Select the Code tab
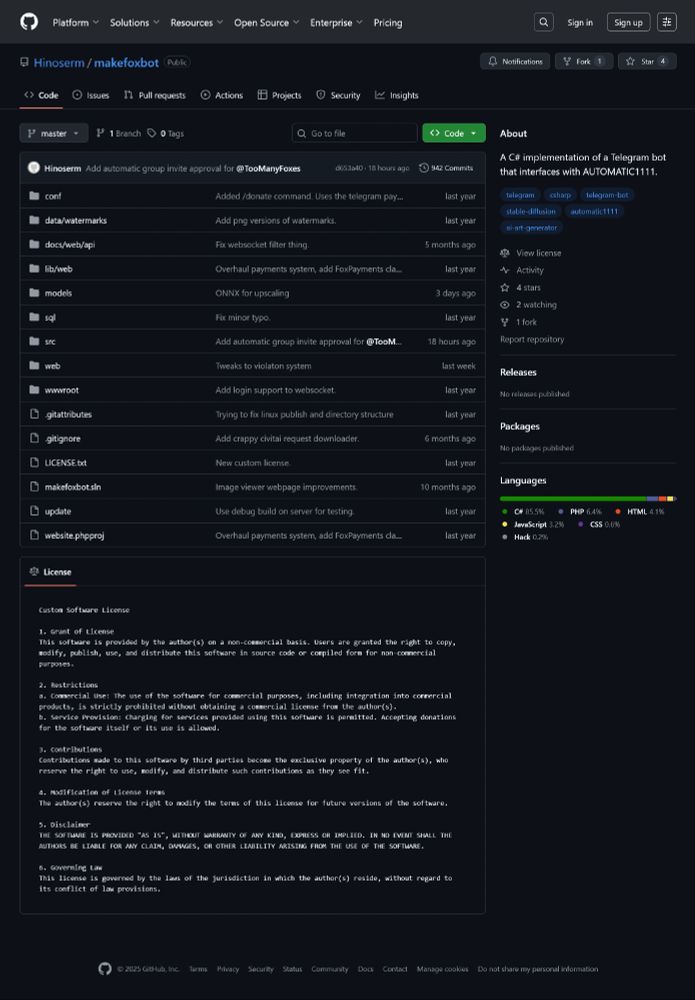The image size is (695, 1000). pyautogui.click(x=41, y=95)
